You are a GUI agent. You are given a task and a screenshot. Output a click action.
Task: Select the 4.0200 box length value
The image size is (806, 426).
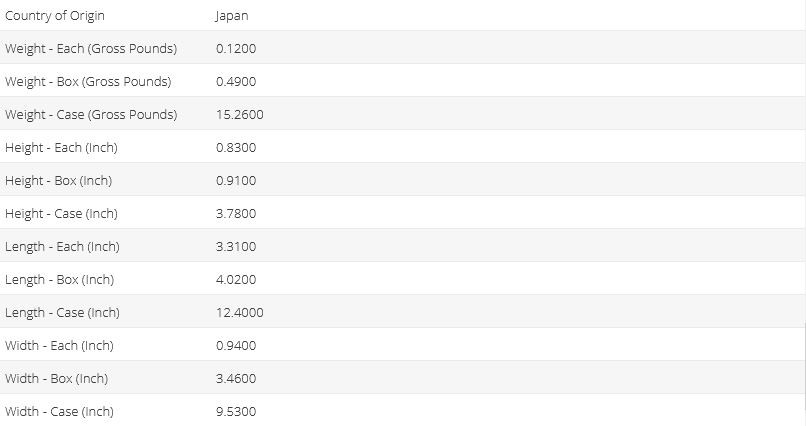click(236, 280)
